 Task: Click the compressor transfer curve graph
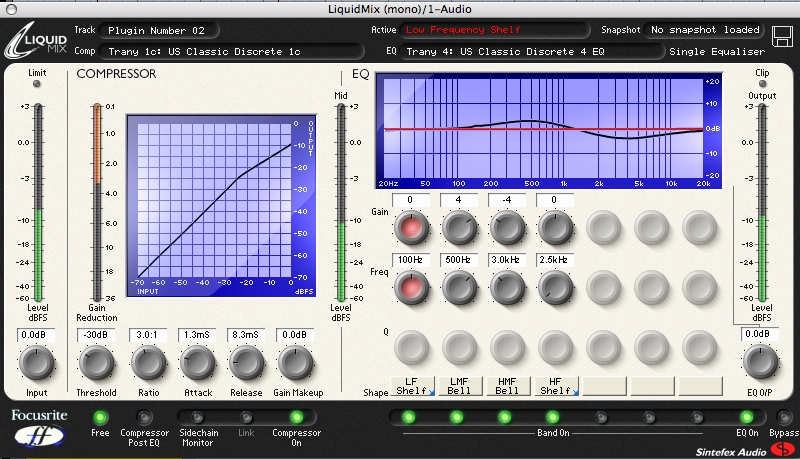[221, 205]
